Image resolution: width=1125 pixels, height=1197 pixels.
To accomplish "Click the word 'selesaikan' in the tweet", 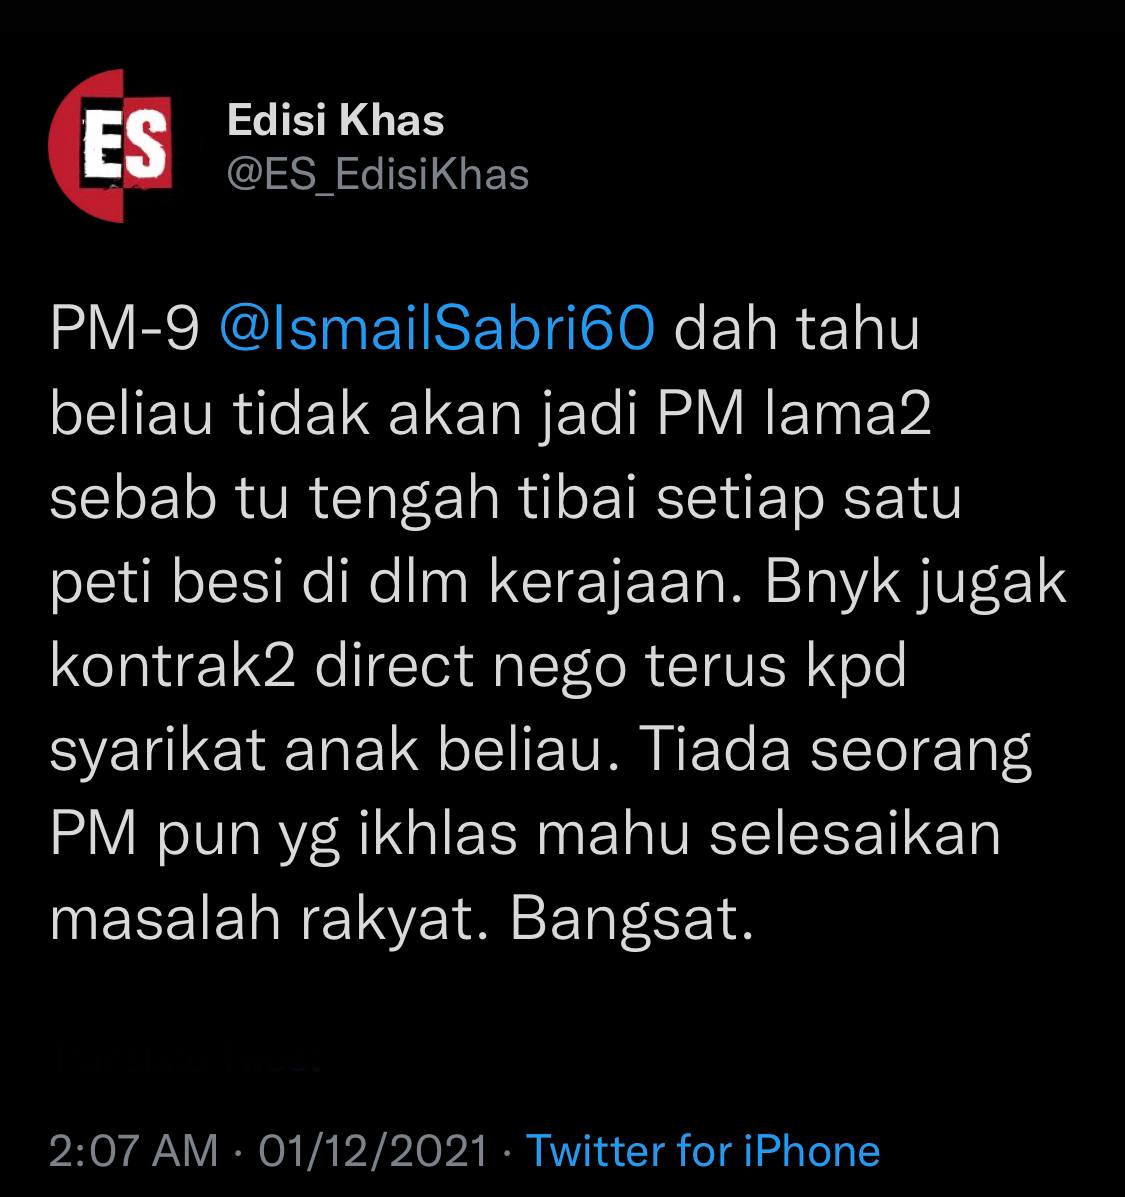I will pos(855,833).
